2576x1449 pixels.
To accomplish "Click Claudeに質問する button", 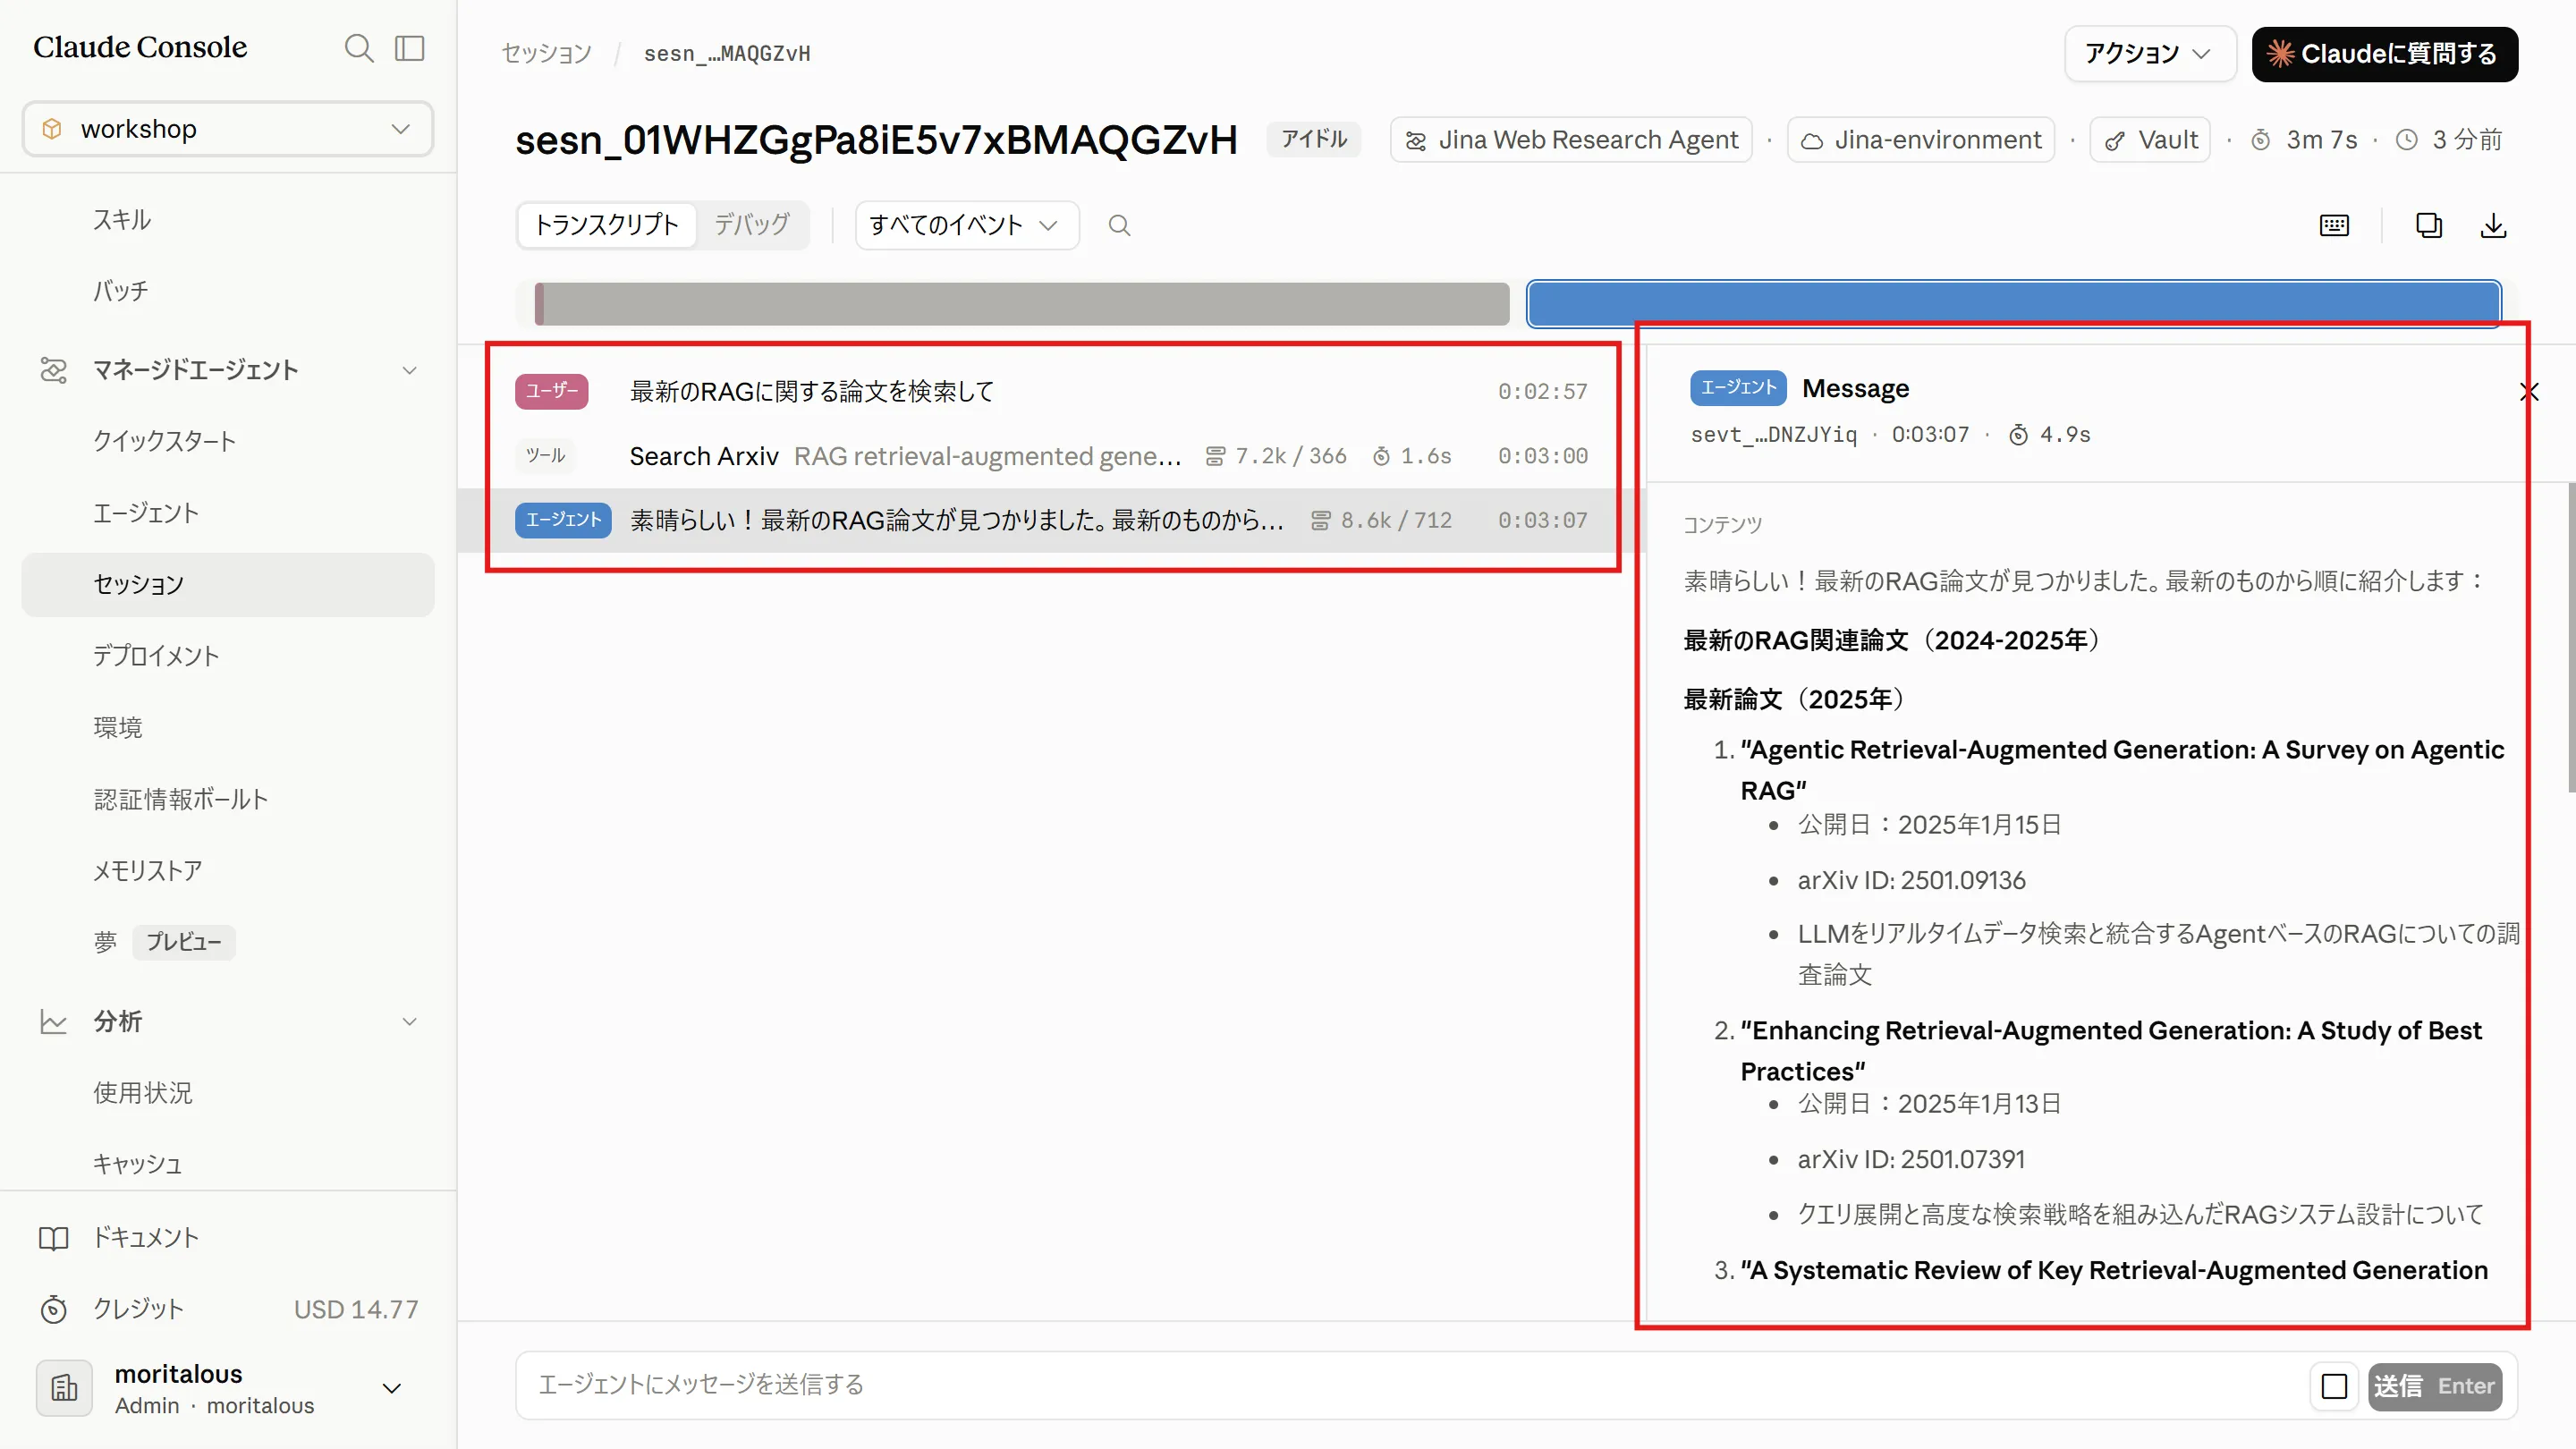I will (x=2384, y=53).
